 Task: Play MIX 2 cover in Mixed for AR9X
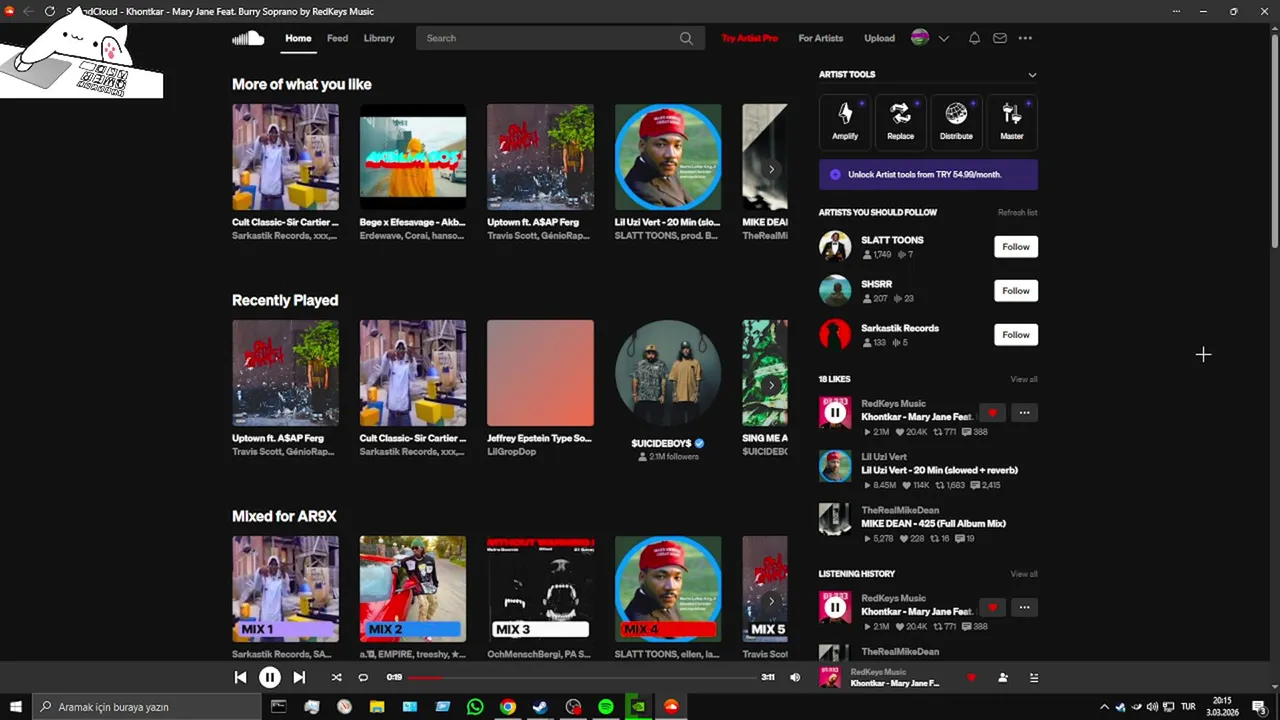point(413,589)
